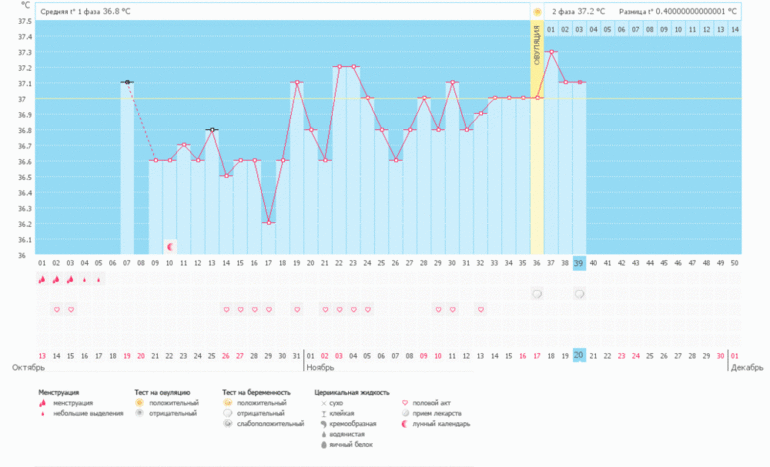The height and width of the screenshot is (467, 770).
Task: Select the highlighted cycle day 39 cell
Action: coord(579,263)
